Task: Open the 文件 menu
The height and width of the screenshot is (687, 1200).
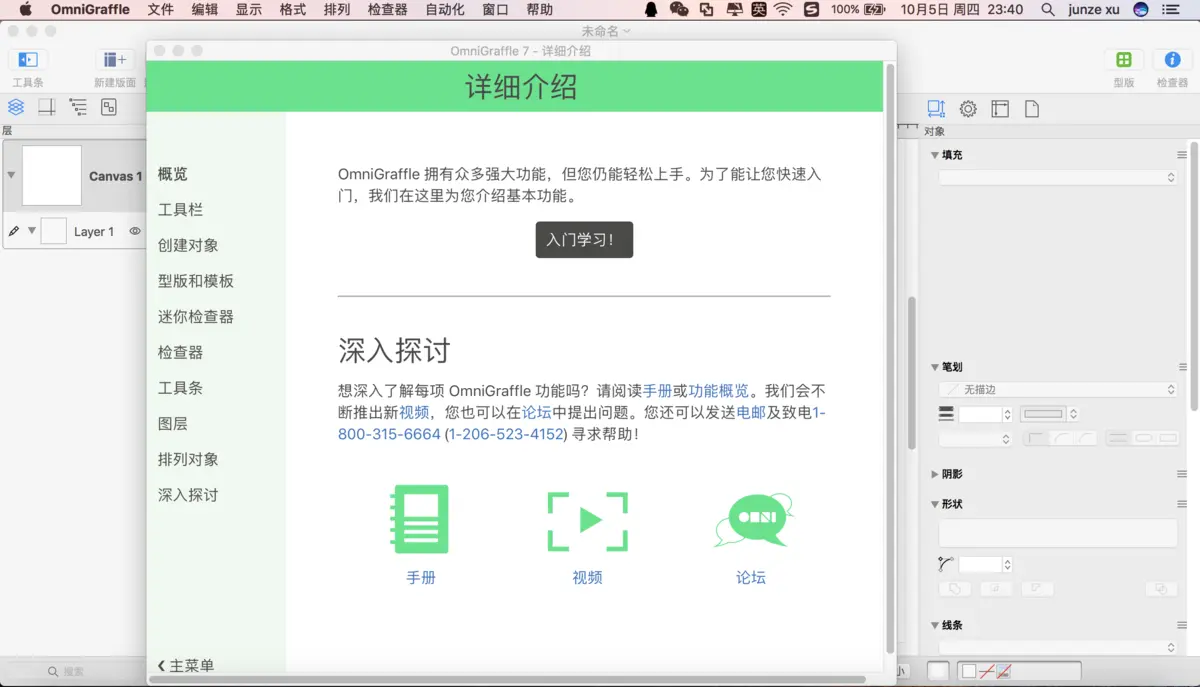Action: tap(160, 10)
